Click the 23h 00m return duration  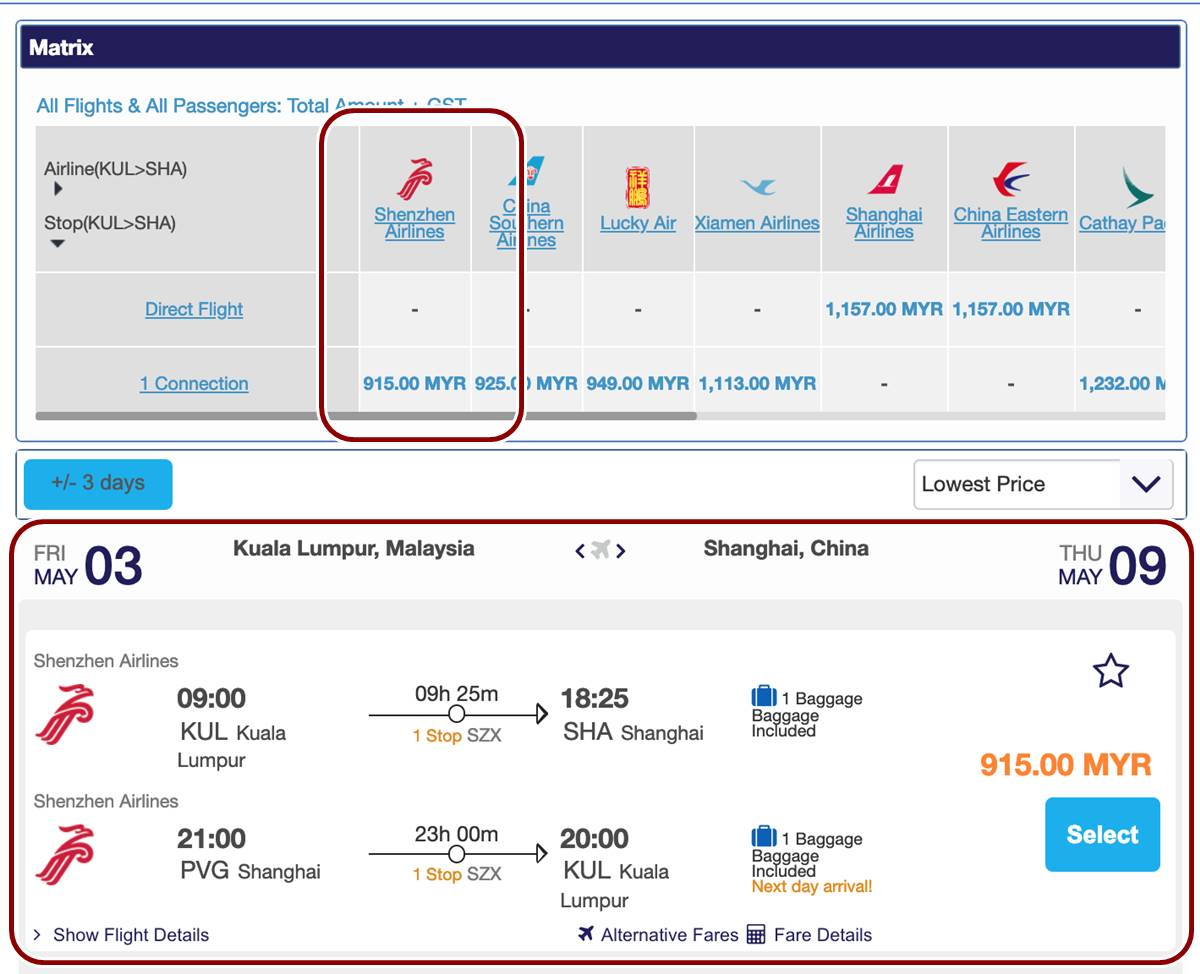(x=457, y=834)
